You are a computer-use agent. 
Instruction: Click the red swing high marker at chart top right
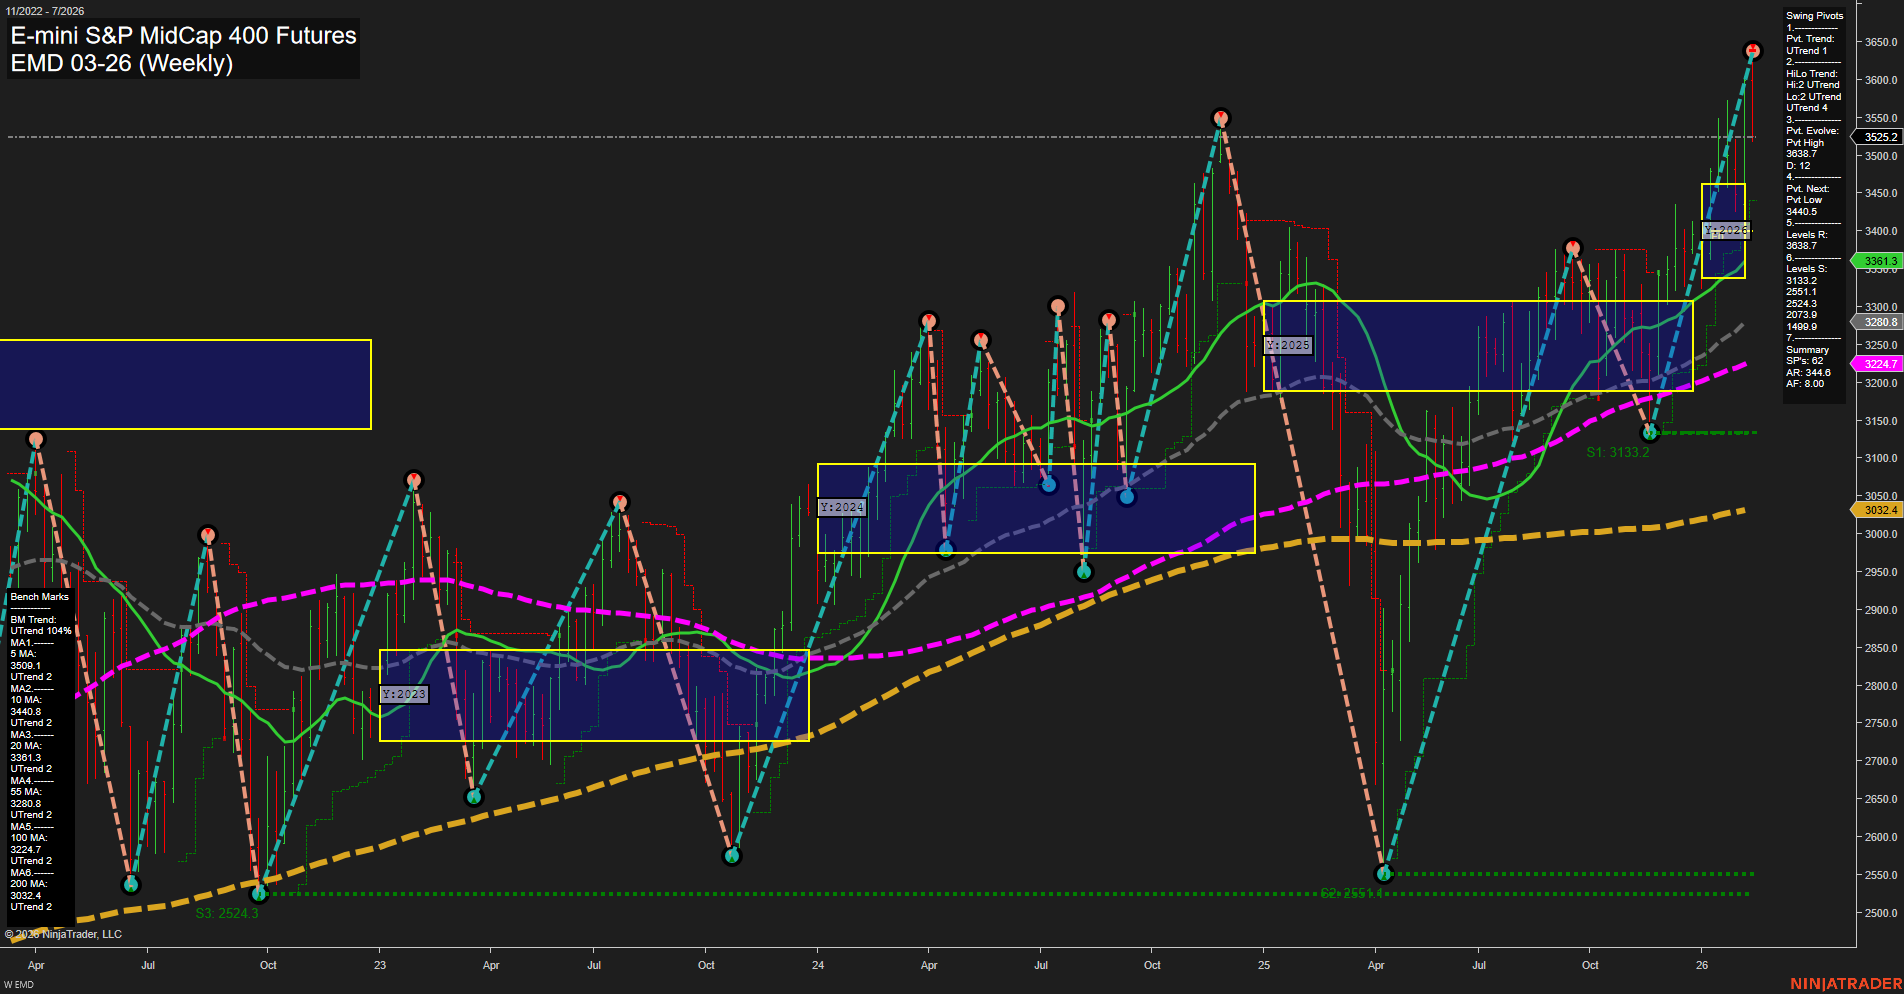pyautogui.click(x=1752, y=48)
